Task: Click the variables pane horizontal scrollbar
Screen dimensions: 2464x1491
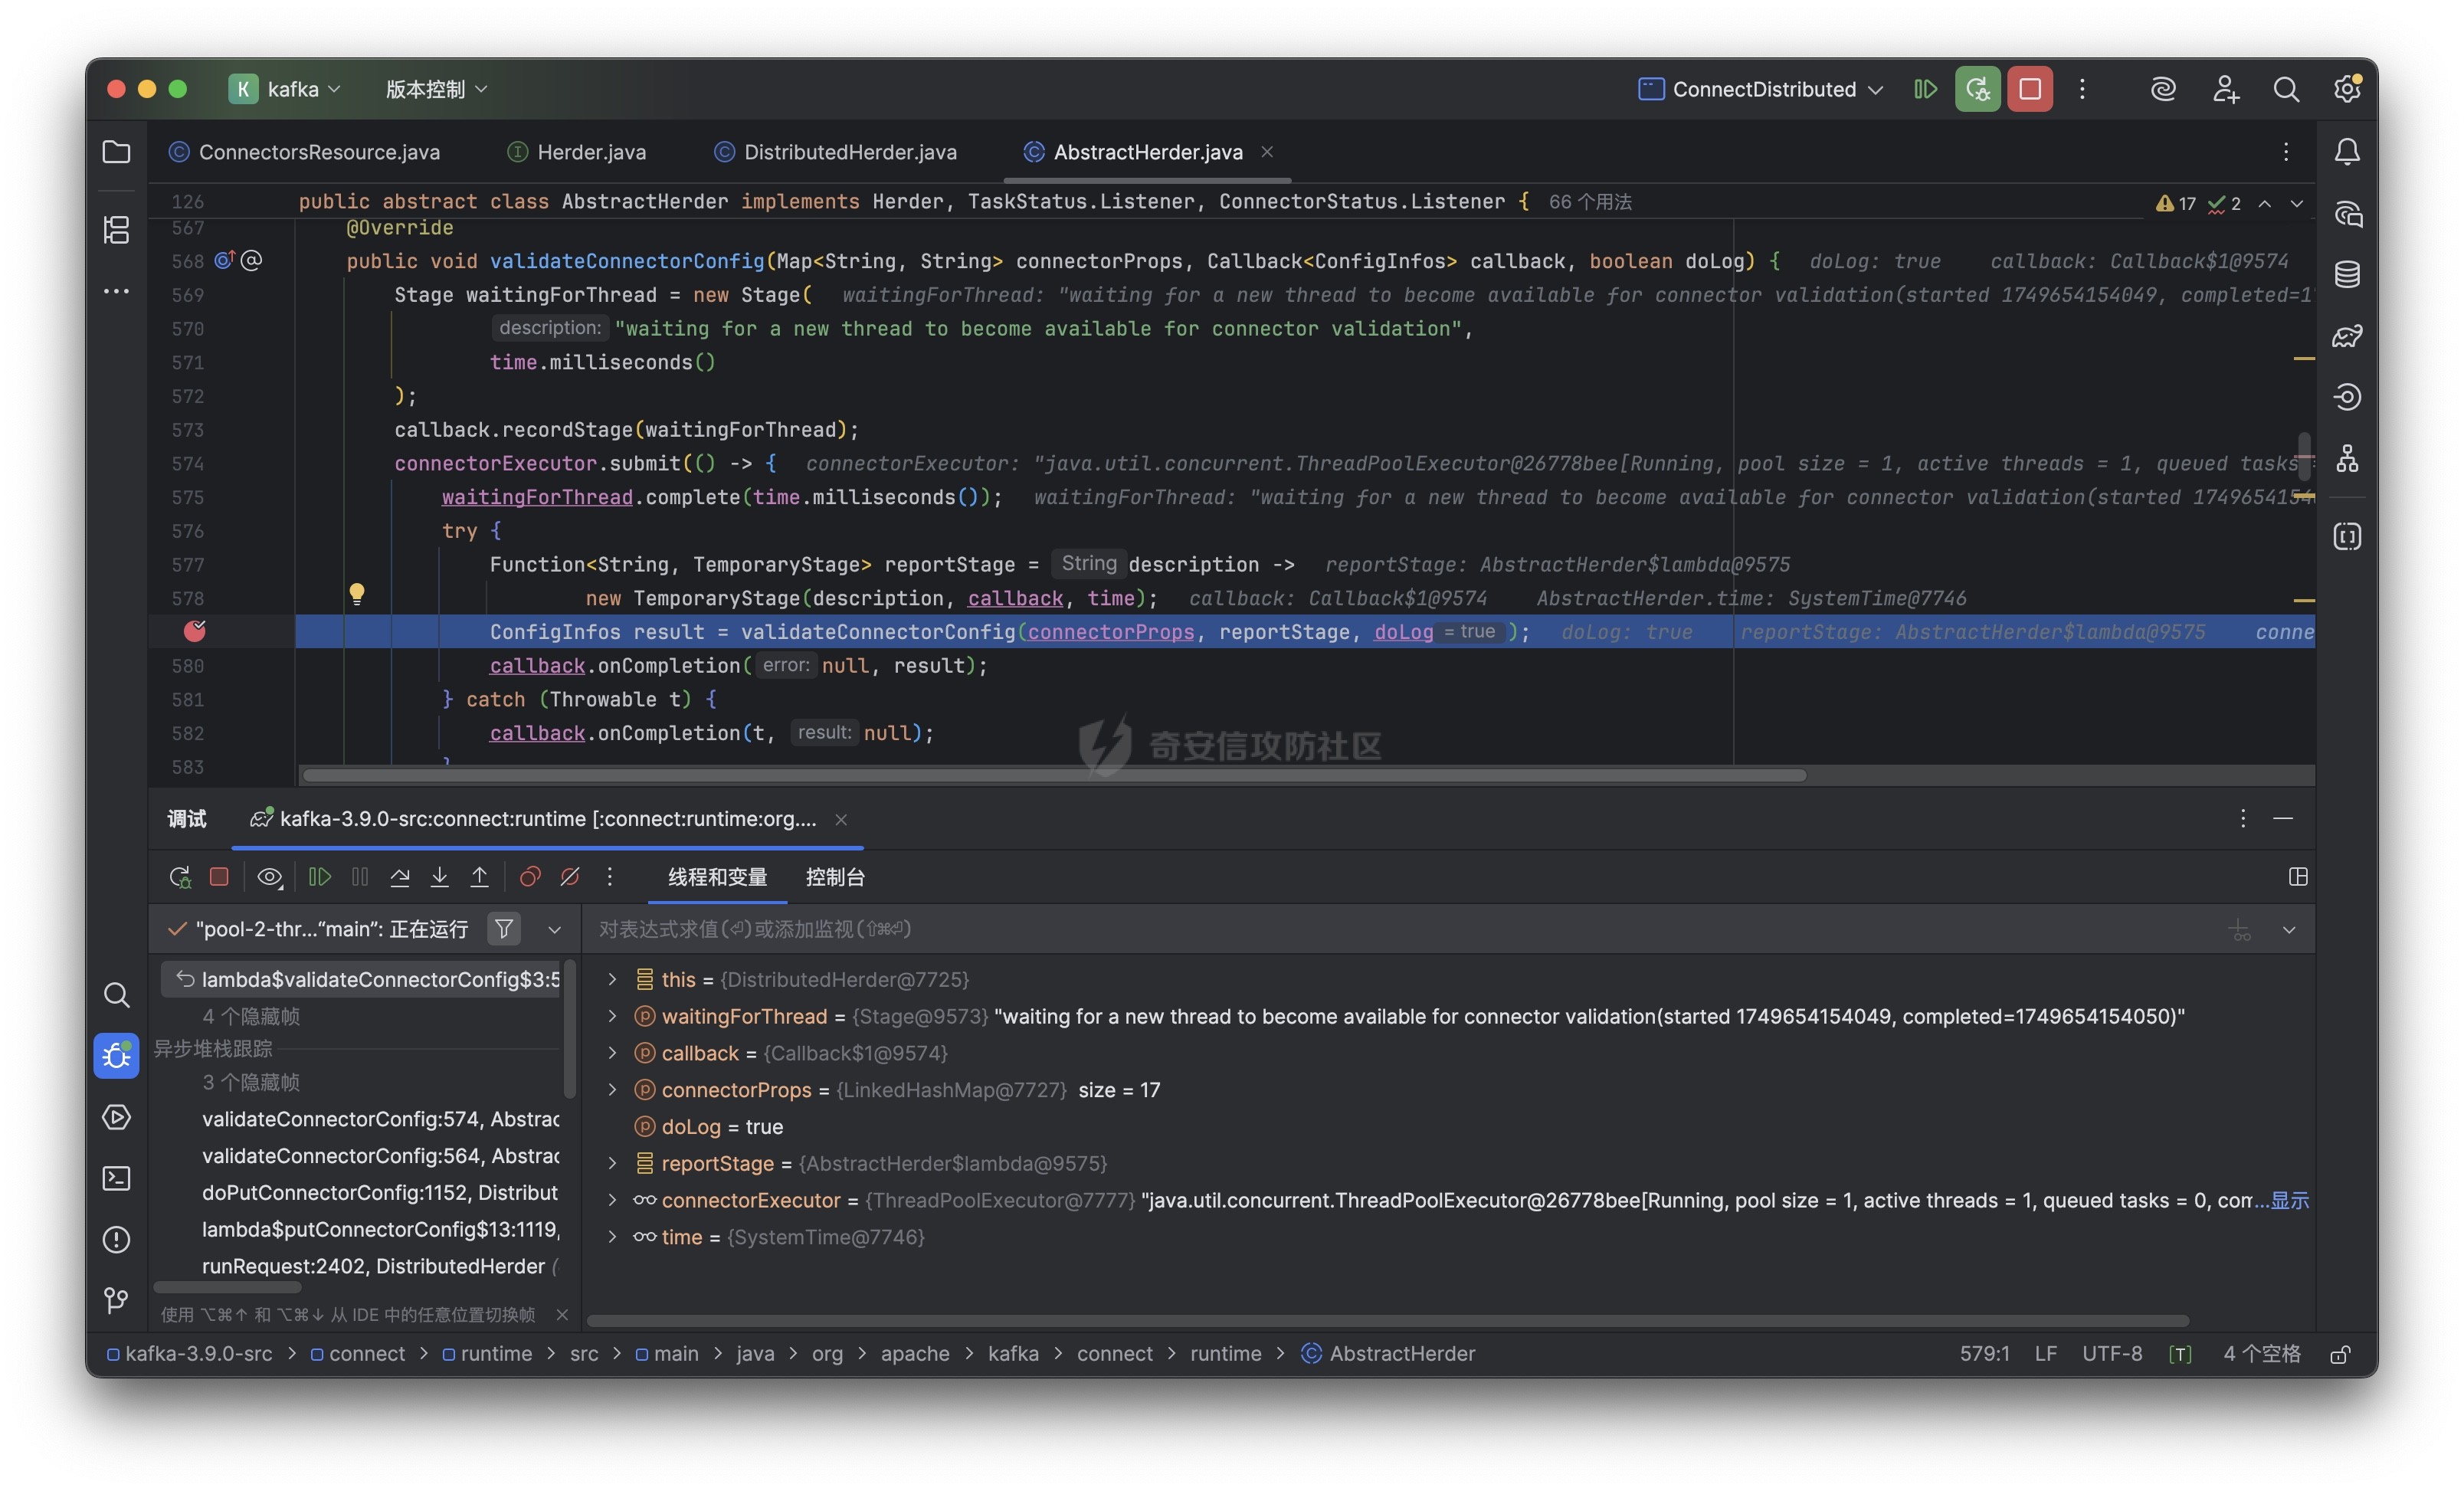Action: point(1388,1321)
